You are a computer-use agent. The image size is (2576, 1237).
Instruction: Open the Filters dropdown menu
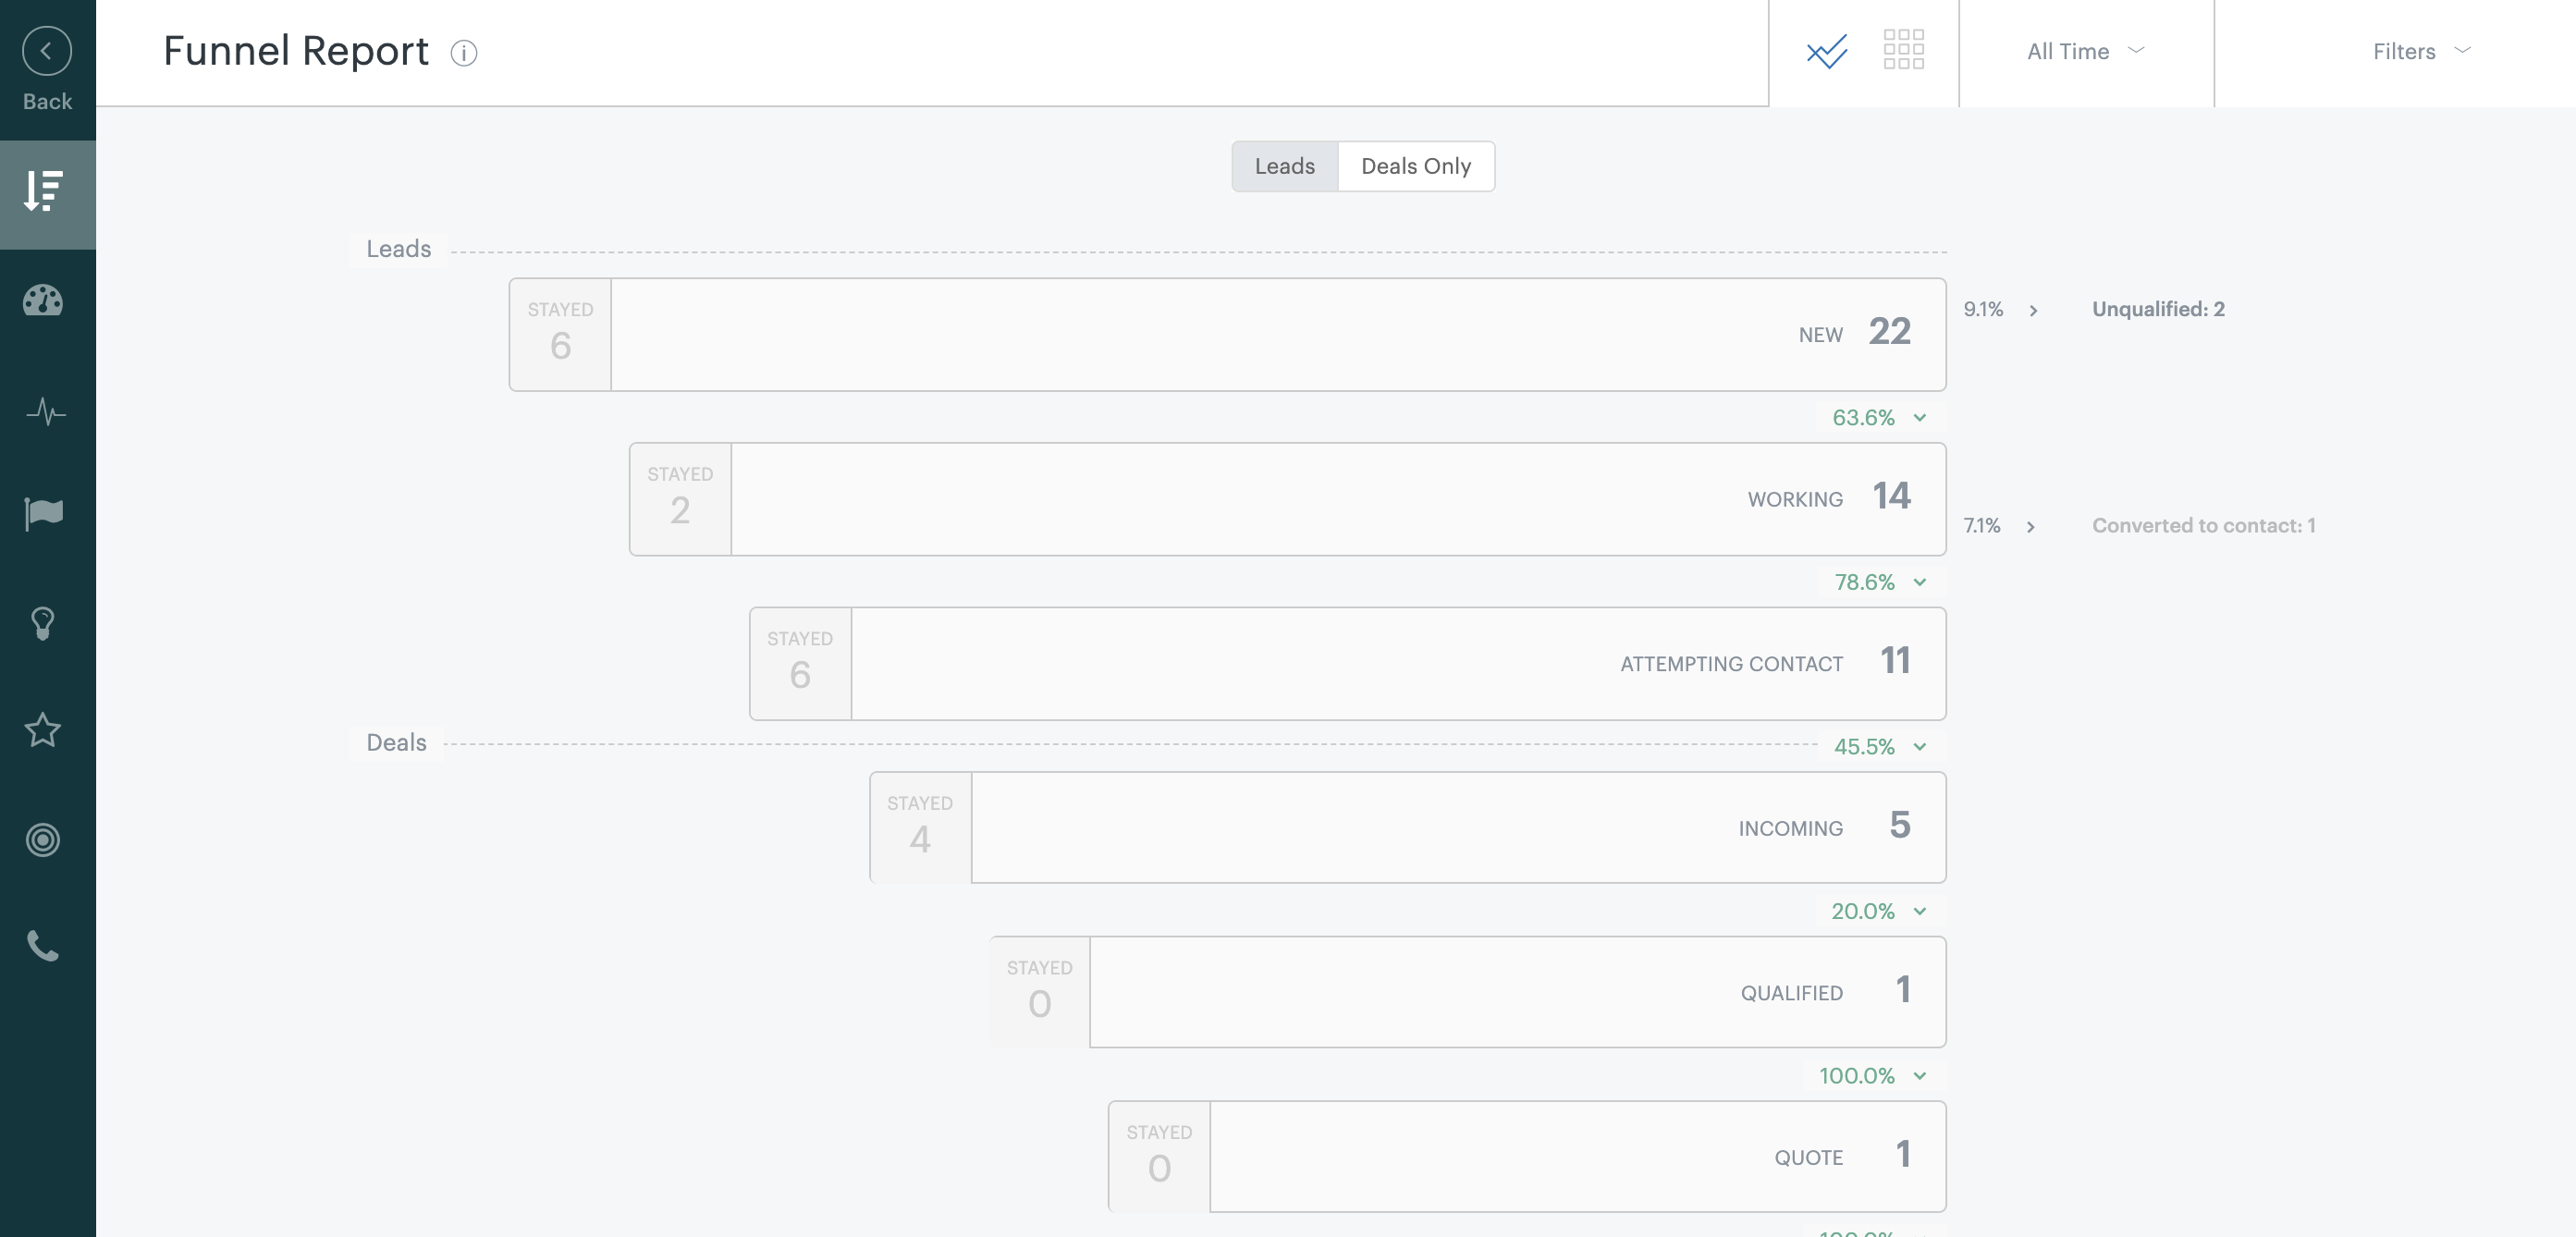(2418, 49)
